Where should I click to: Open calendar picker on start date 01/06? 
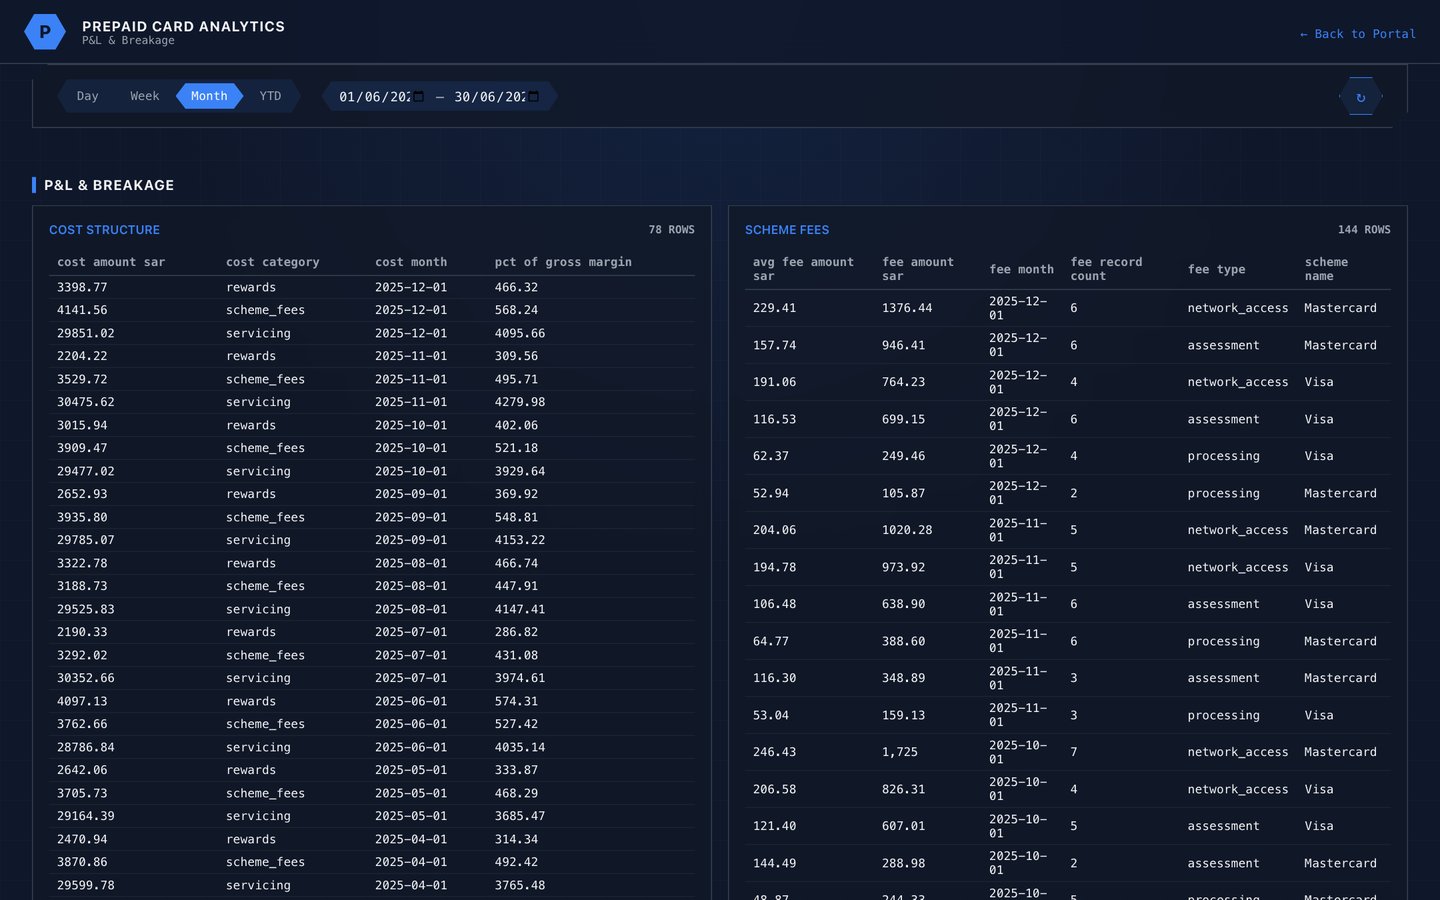pyautogui.click(x=418, y=97)
